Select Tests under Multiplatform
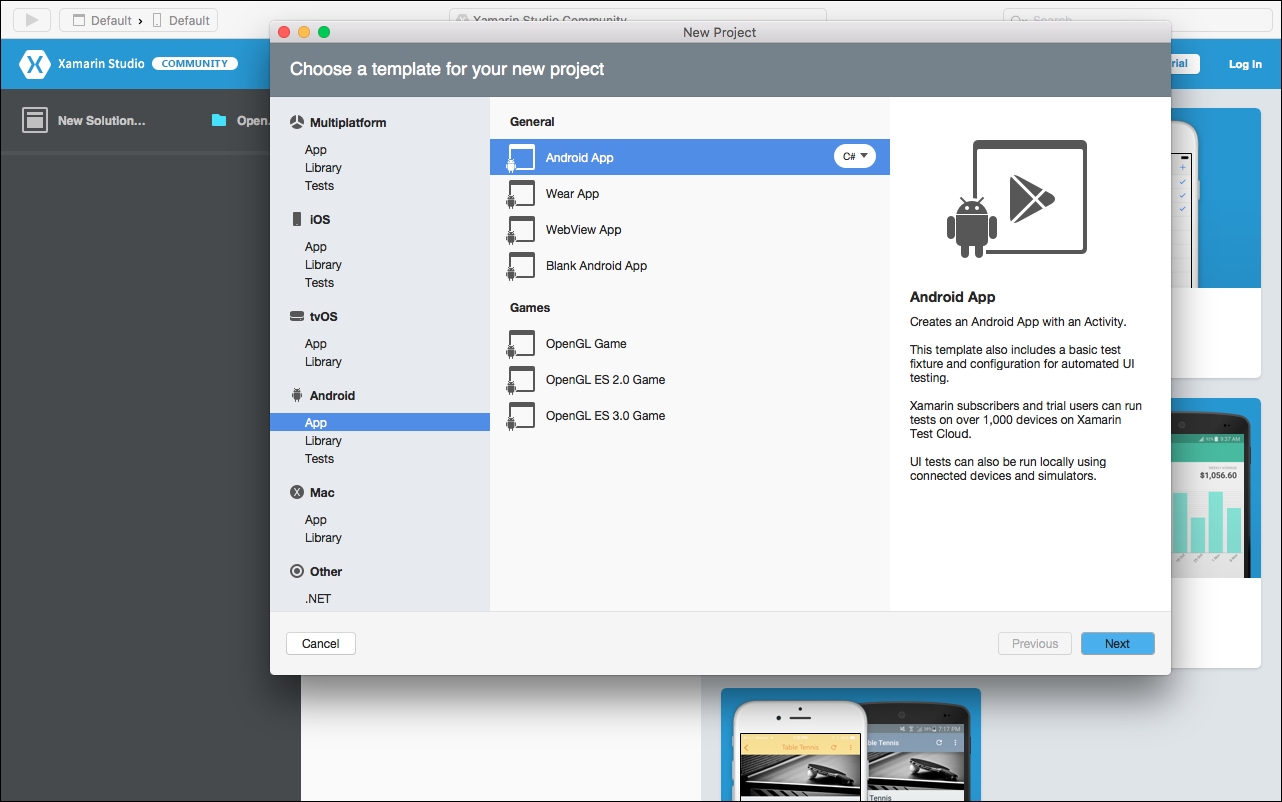The width and height of the screenshot is (1282, 802). point(319,186)
